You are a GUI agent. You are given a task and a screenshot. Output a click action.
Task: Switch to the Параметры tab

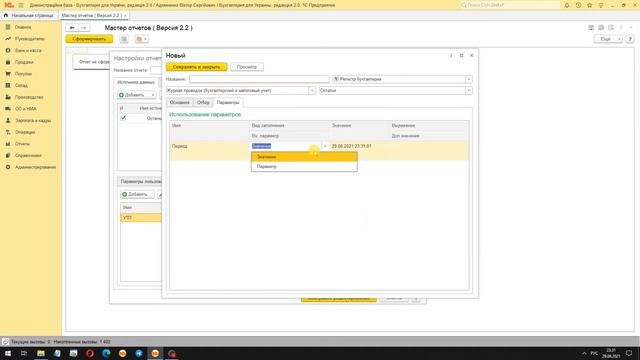[x=228, y=102]
